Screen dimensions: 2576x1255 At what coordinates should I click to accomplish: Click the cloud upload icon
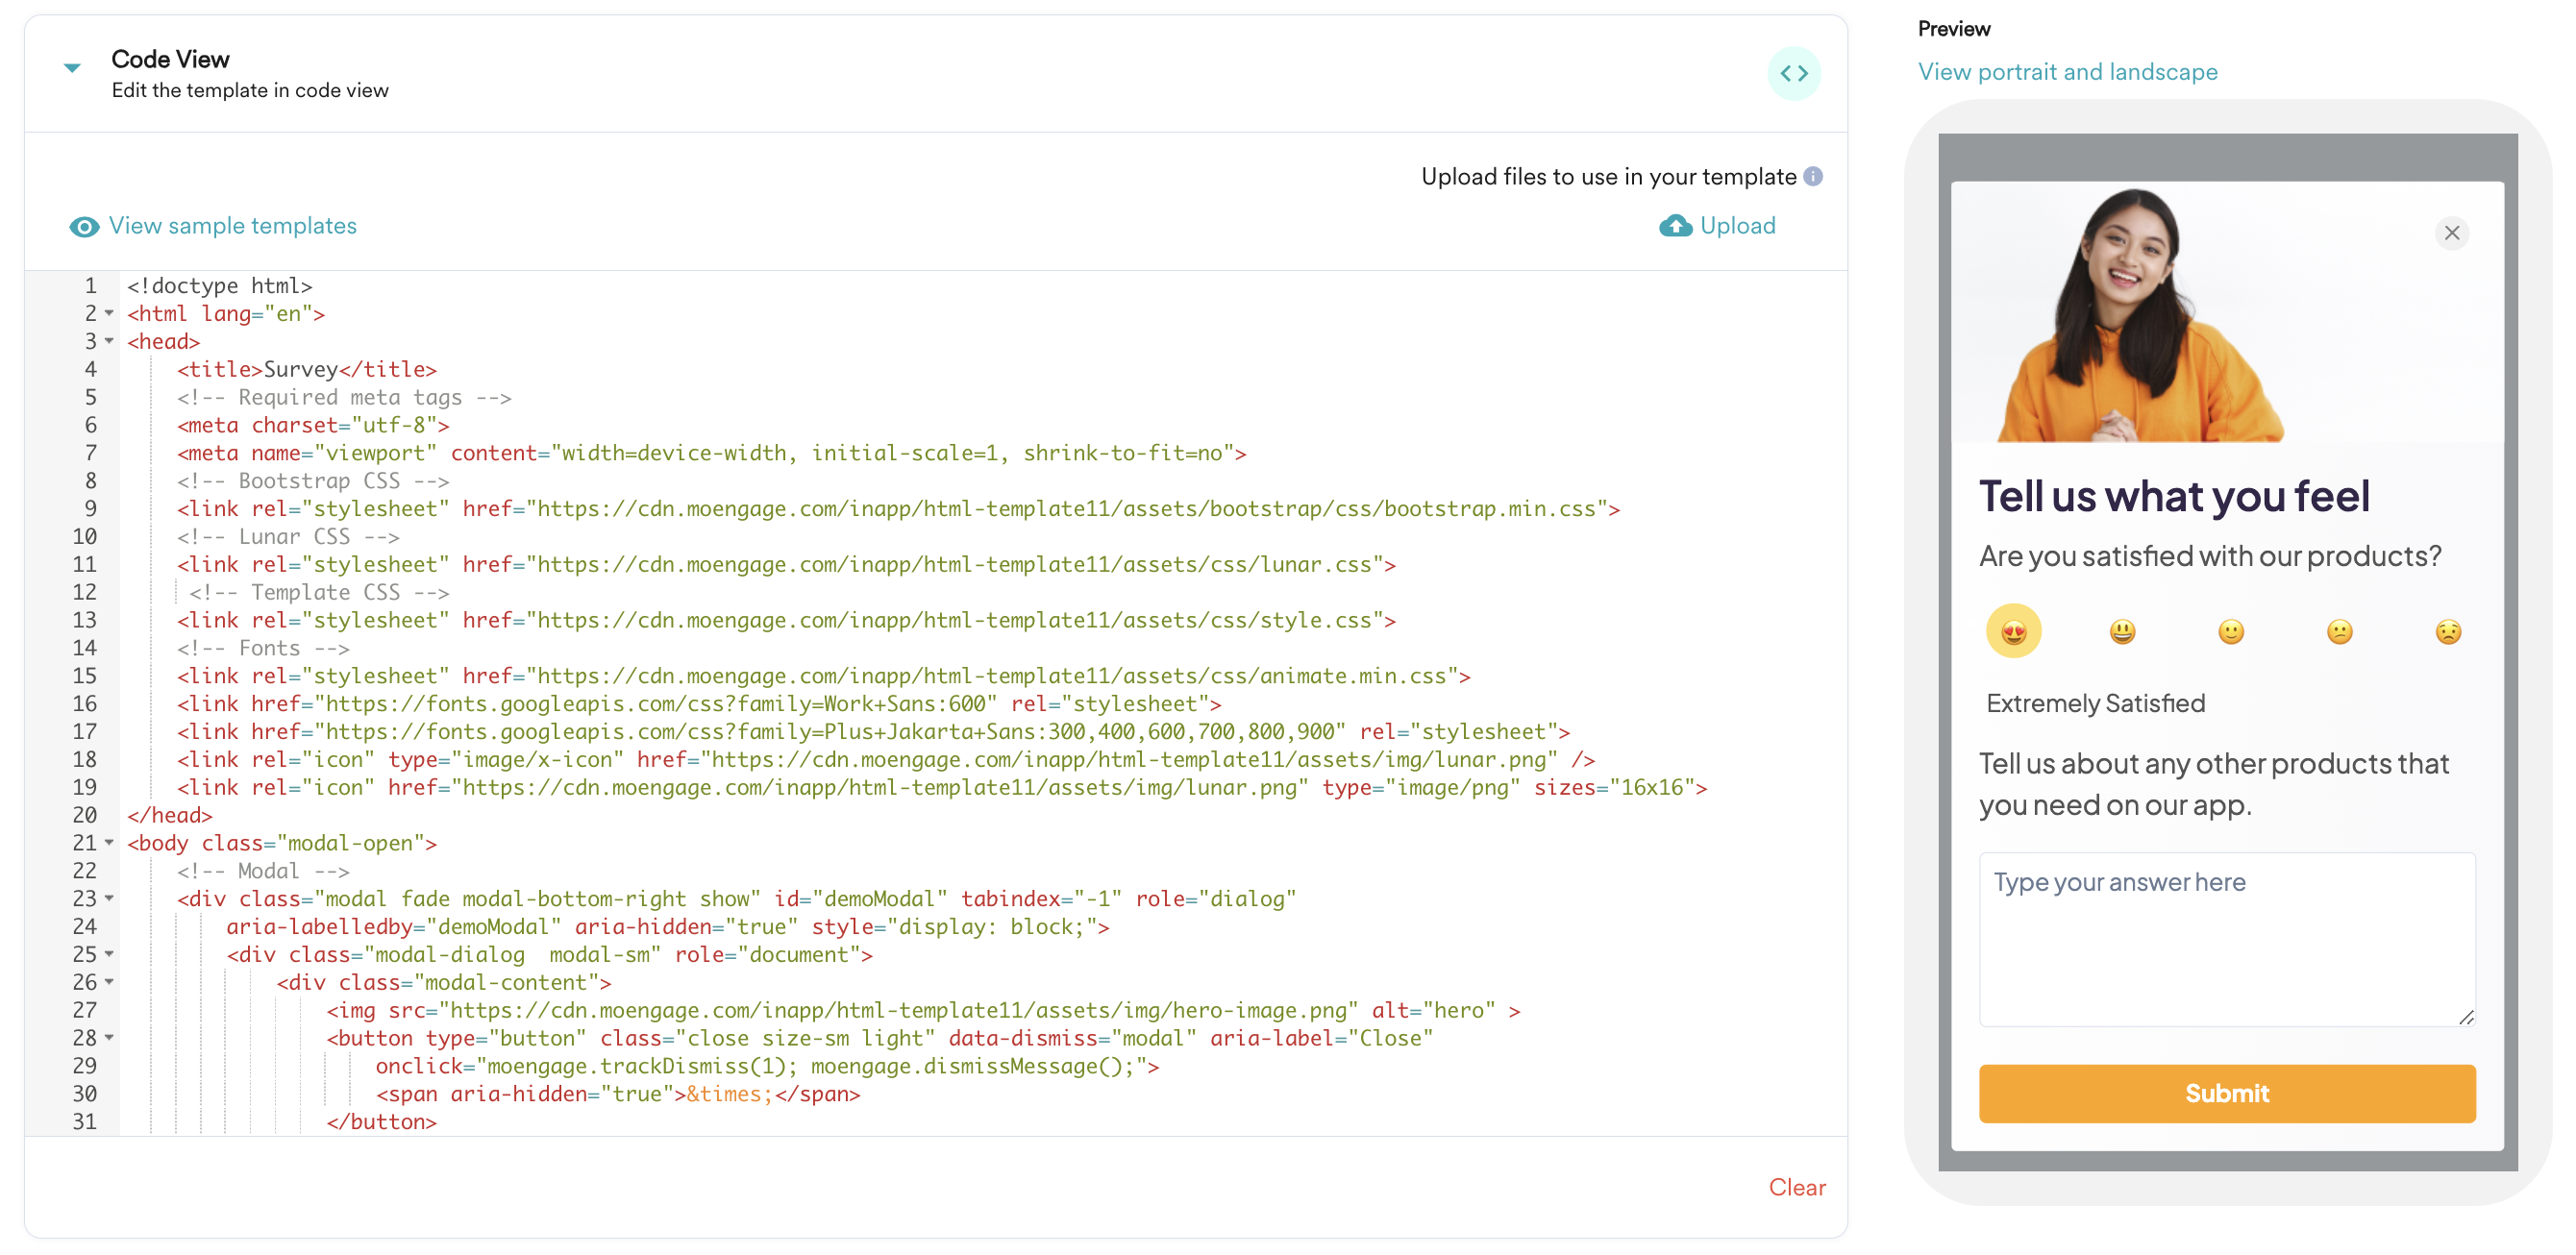(x=1675, y=225)
